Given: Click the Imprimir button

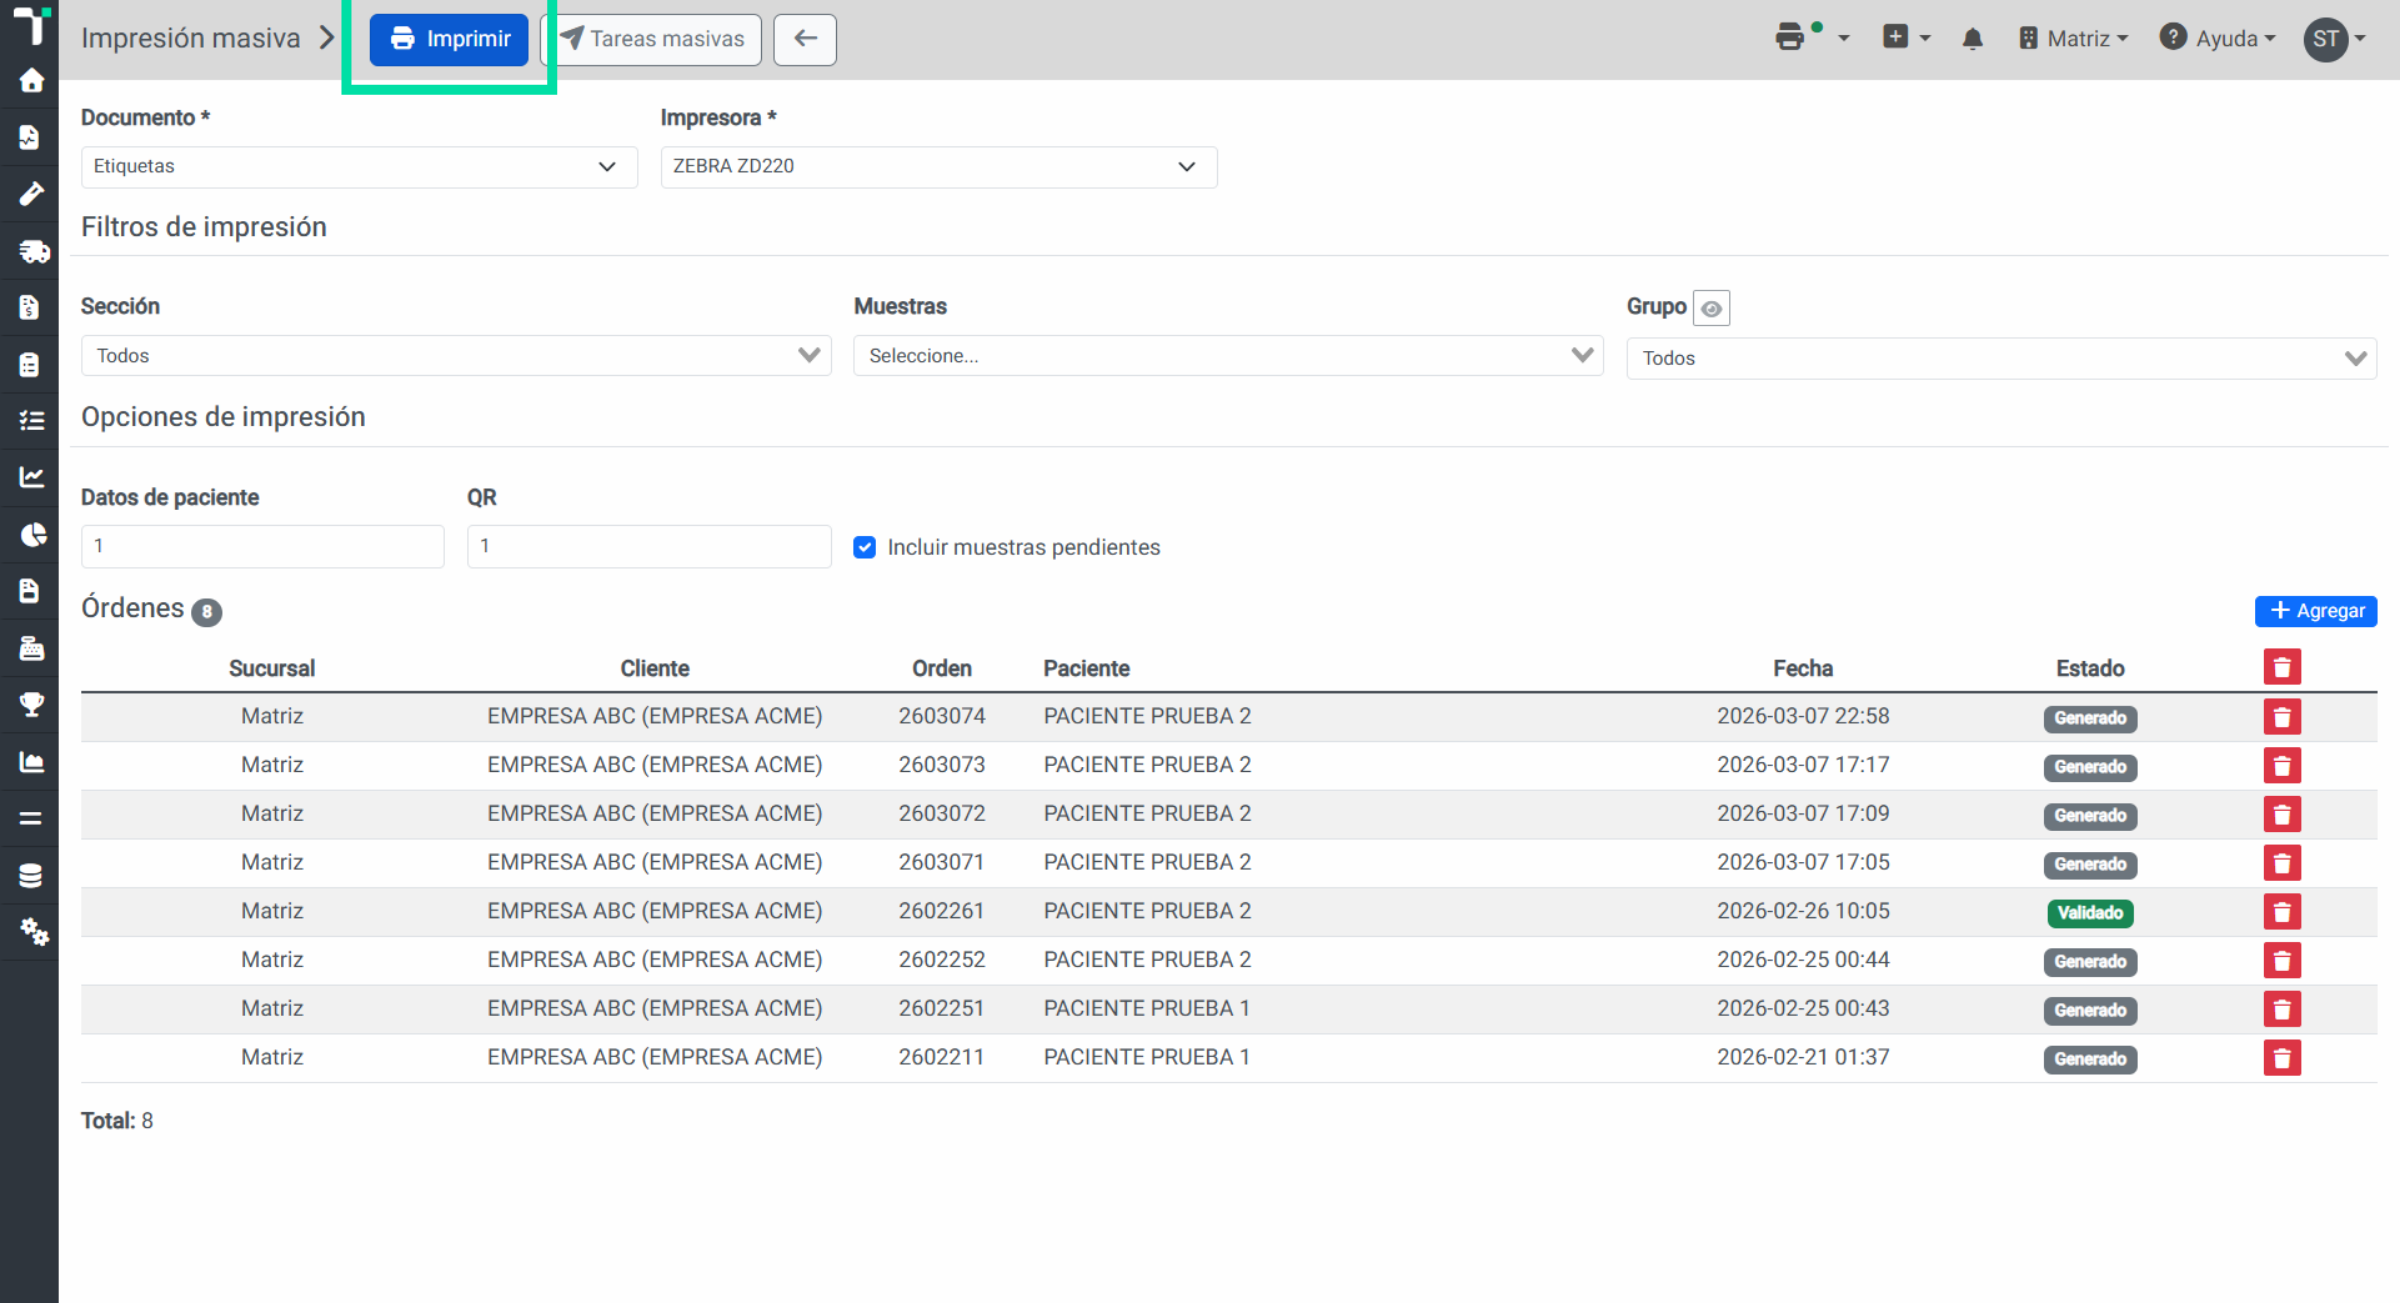Looking at the screenshot, I should (x=449, y=39).
